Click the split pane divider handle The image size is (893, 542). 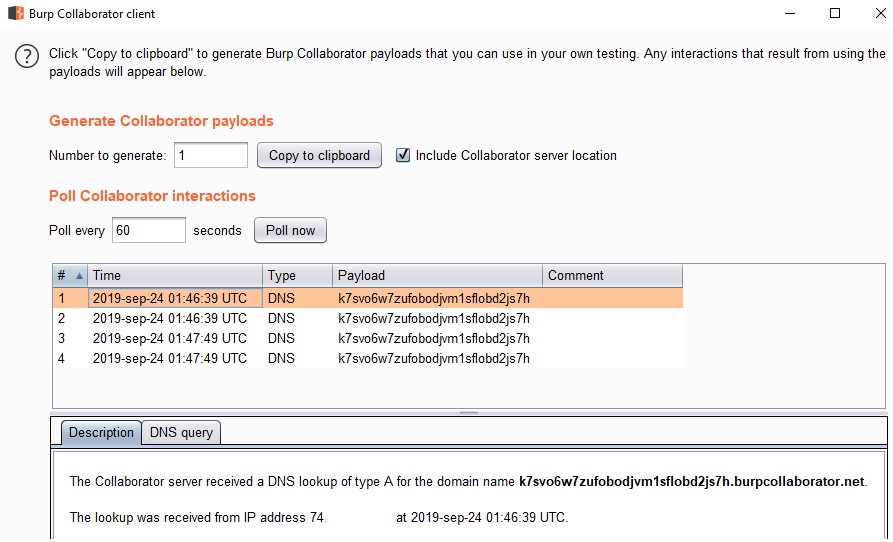[469, 413]
